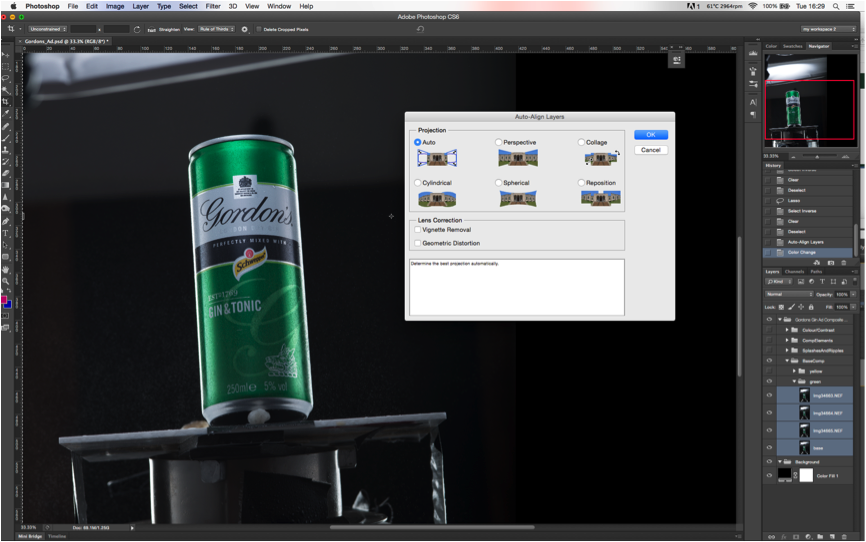Screen dimensions: 866x542
Task: Select the Cylindrical projection option
Action: coord(418,182)
